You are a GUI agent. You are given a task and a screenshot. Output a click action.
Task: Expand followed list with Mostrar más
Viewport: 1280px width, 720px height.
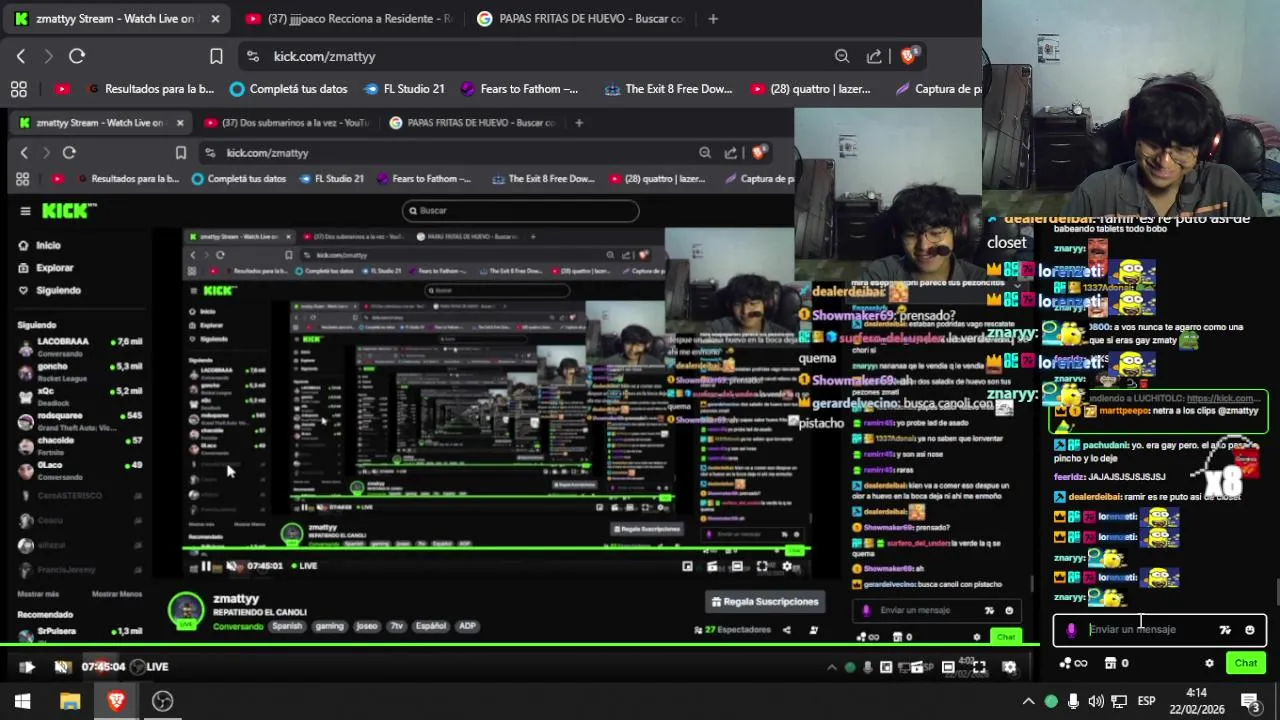pyautogui.click(x=38, y=594)
